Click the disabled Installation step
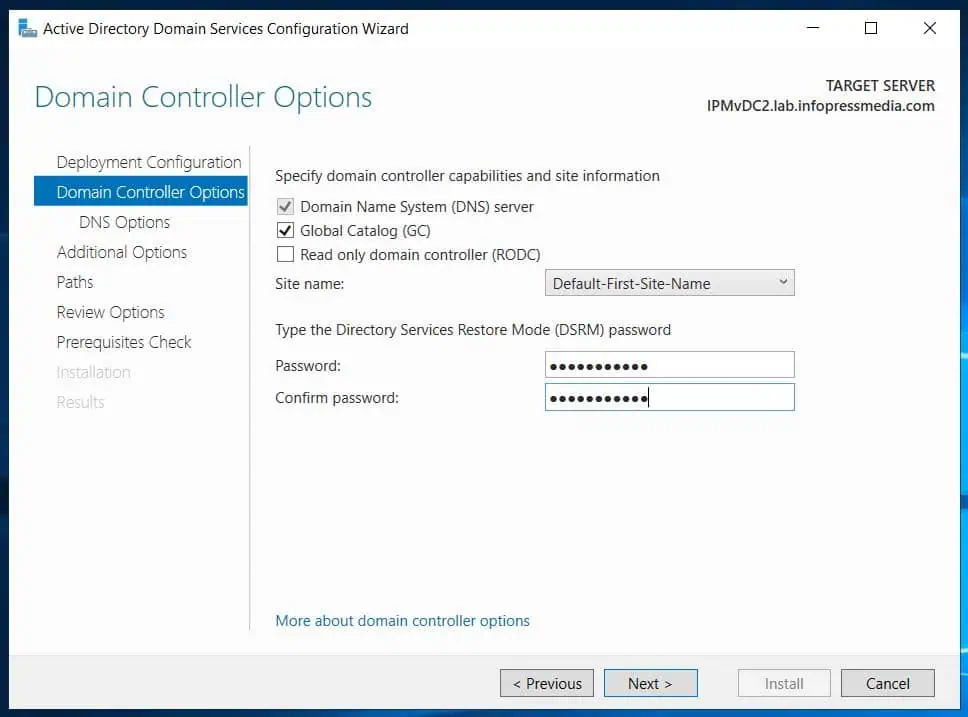The width and height of the screenshot is (968, 717). pos(93,372)
